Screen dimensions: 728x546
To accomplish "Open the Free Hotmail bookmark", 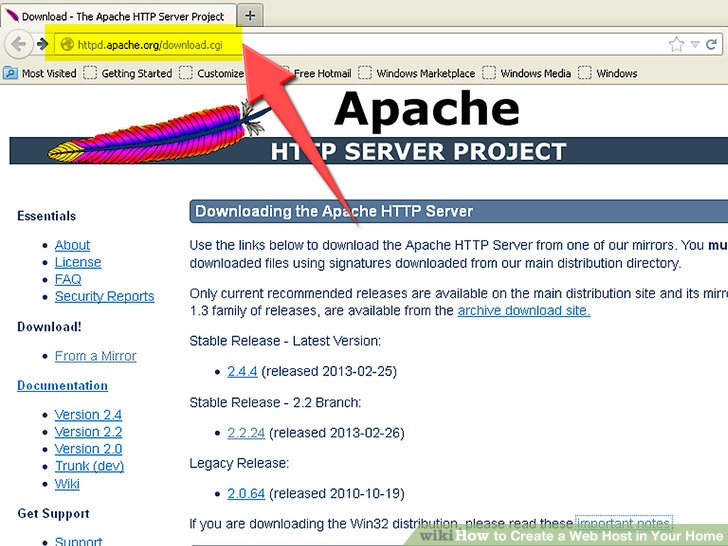I will pos(318,73).
